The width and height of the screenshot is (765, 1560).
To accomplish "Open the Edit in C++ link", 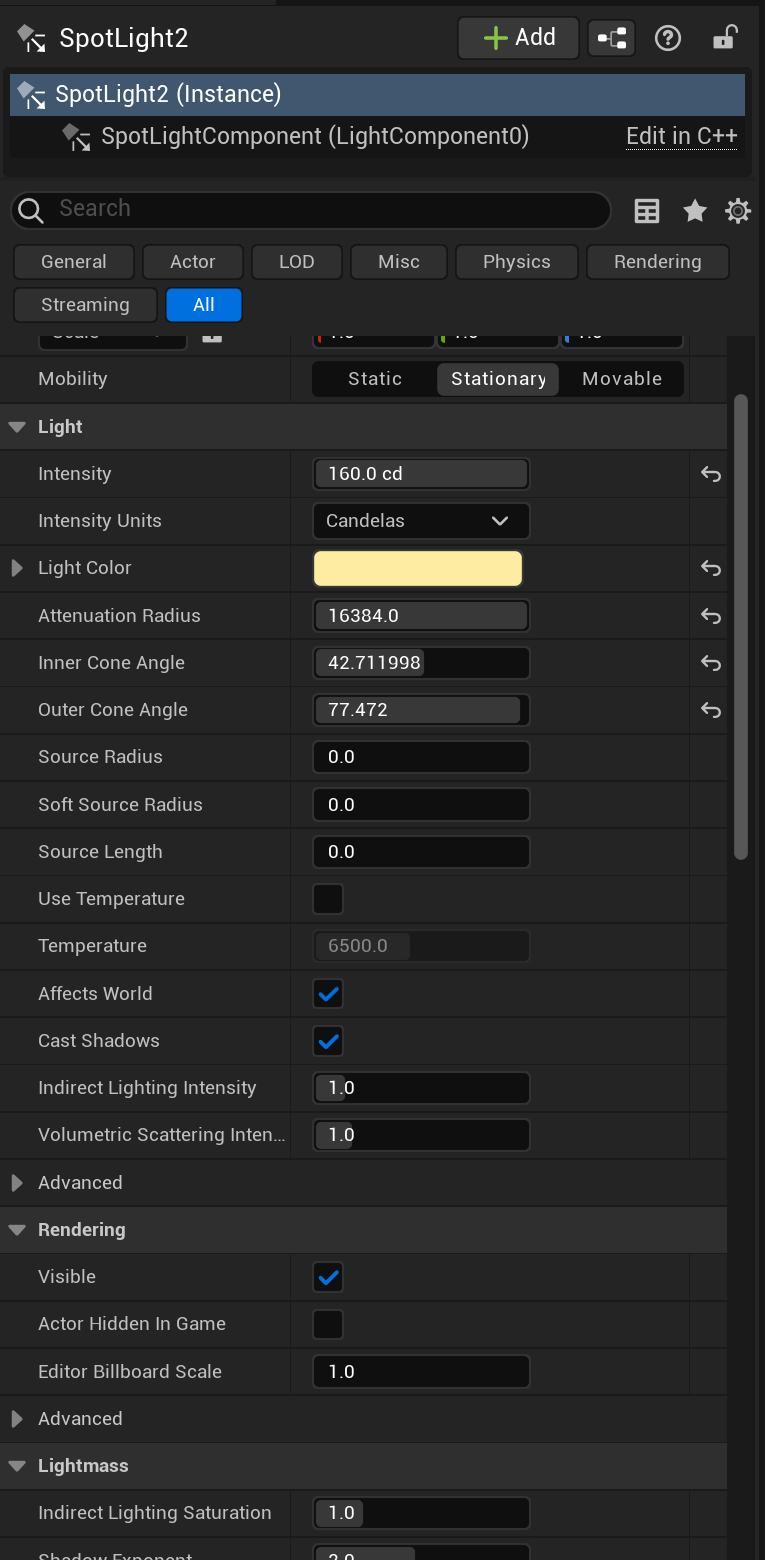I will [x=681, y=136].
